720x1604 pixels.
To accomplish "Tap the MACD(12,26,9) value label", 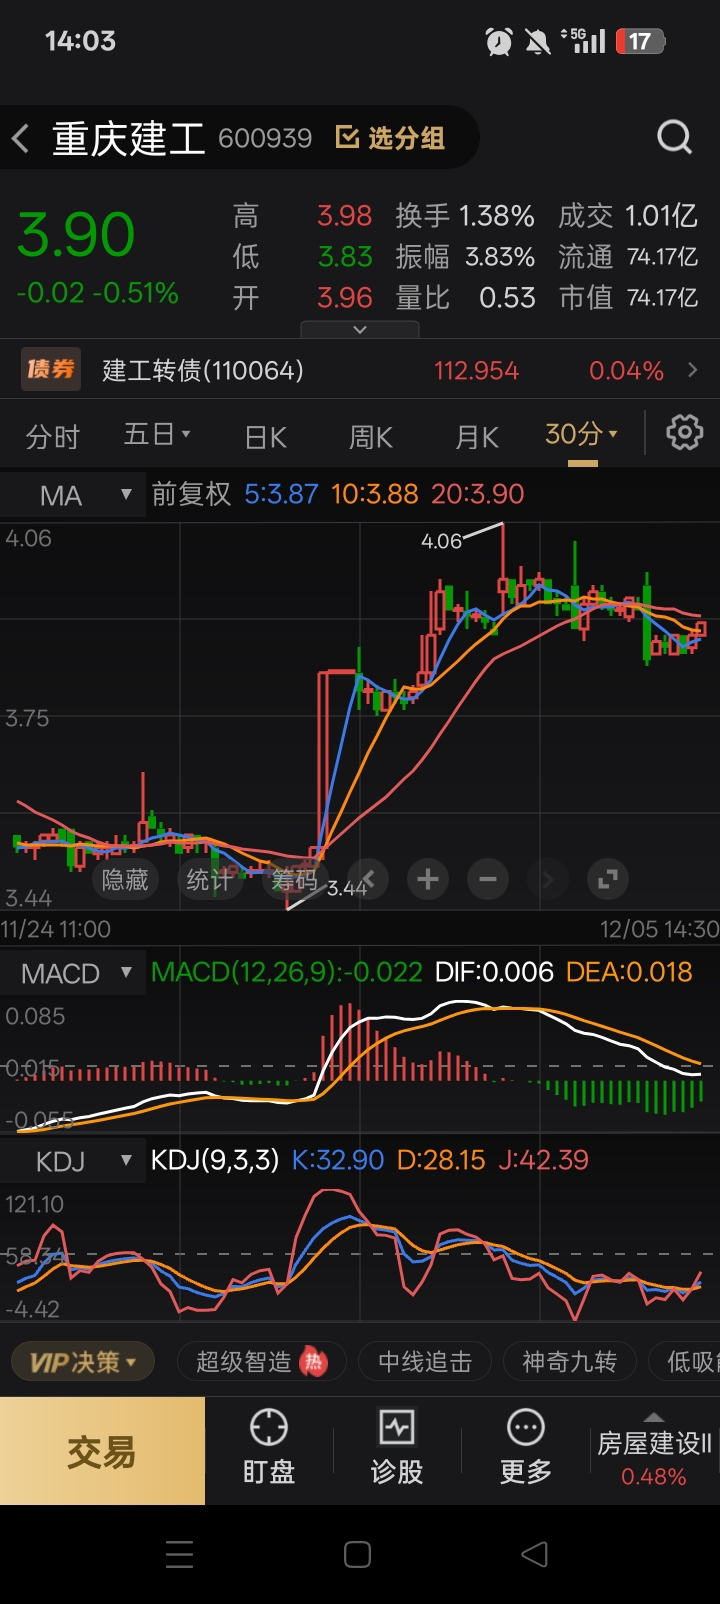I will click(287, 972).
